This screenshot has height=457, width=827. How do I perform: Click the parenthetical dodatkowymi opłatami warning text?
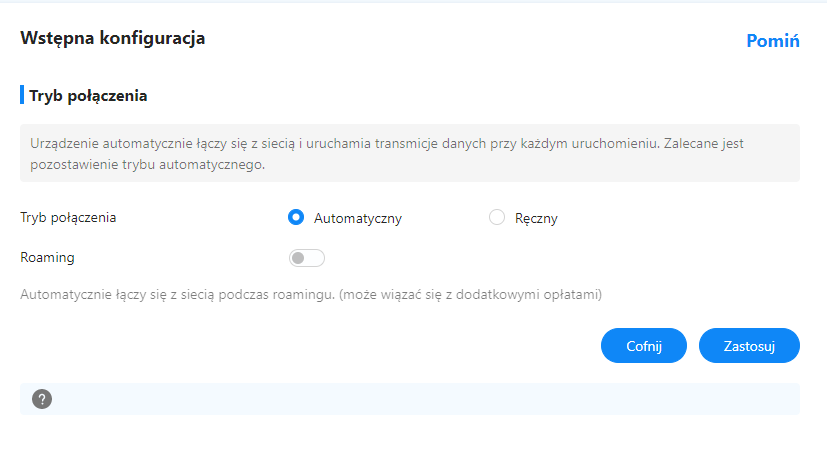pos(470,294)
